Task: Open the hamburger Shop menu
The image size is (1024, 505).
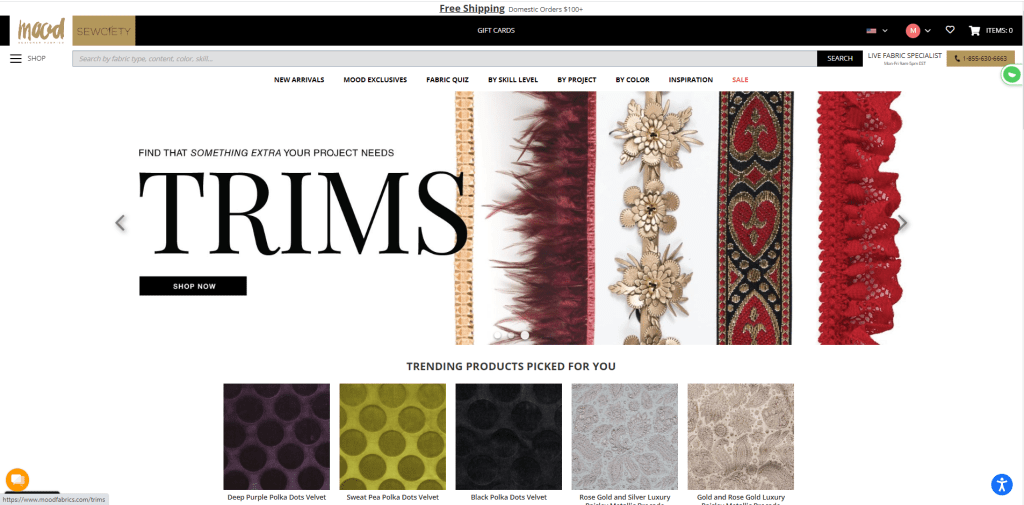Action: [x=17, y=58]
